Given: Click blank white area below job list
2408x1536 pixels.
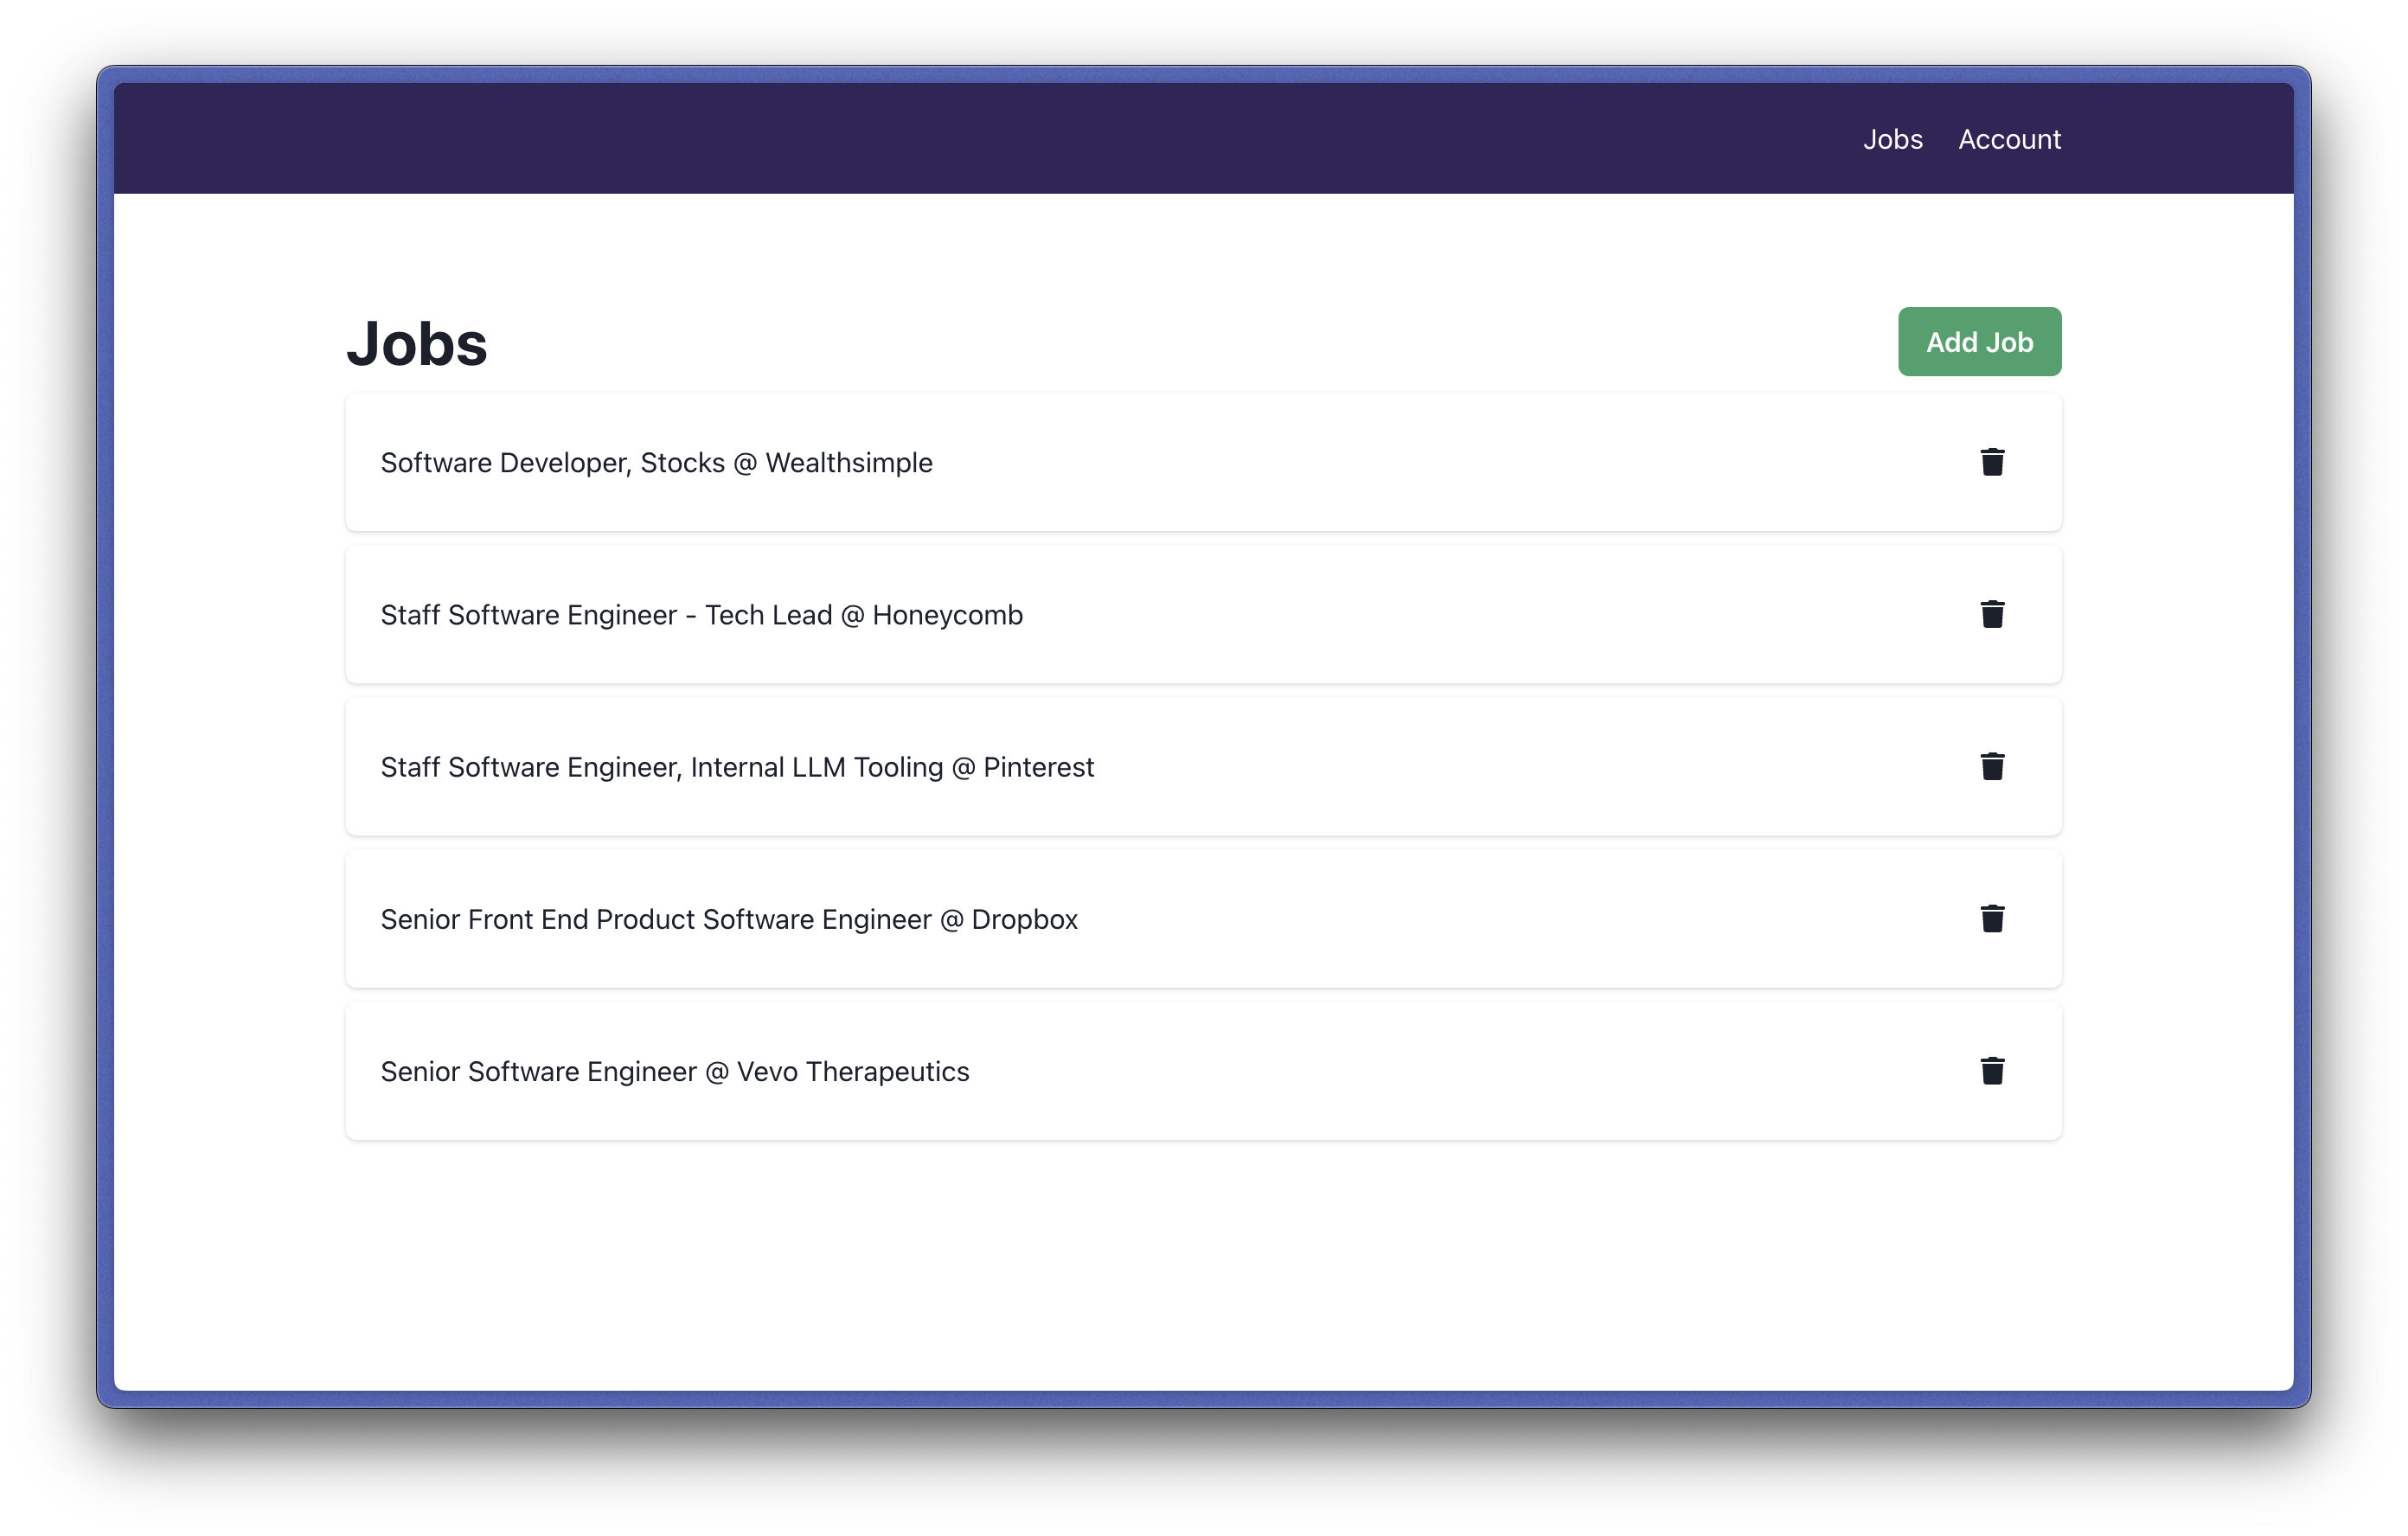Looking at the screenshot, I should coord(1200,1270).
